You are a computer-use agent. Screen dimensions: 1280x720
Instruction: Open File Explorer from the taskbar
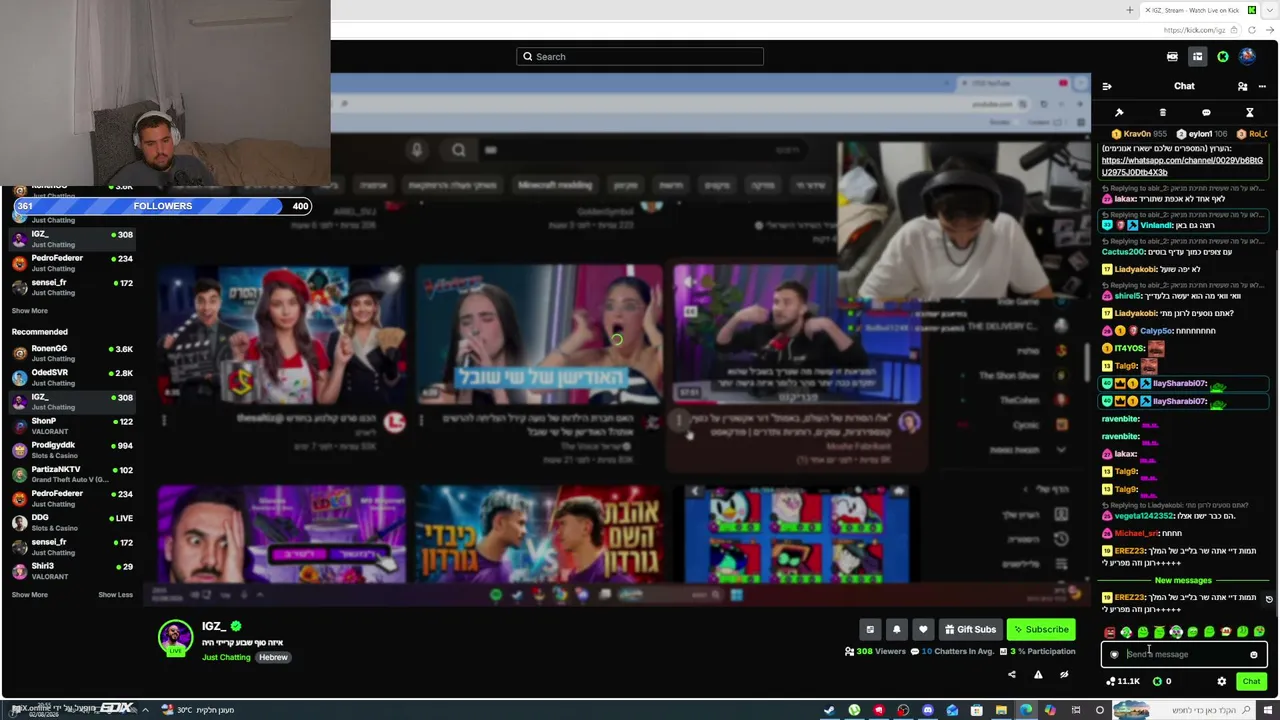pyautogui.click(x=1001, y=710)
